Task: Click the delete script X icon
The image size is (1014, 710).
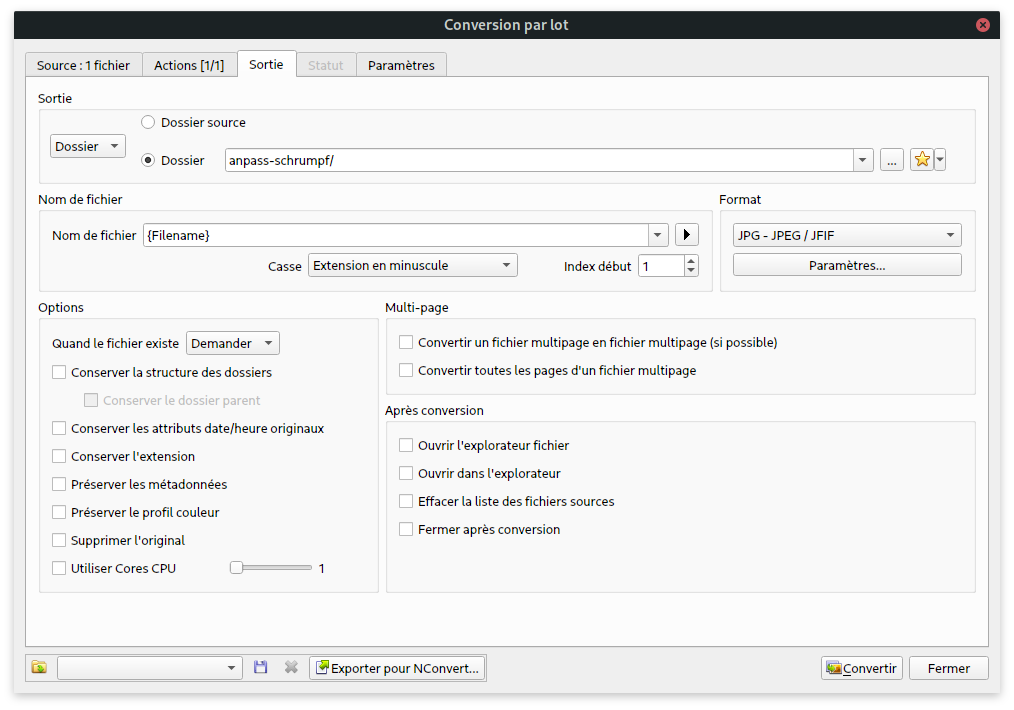Action: 291,668
